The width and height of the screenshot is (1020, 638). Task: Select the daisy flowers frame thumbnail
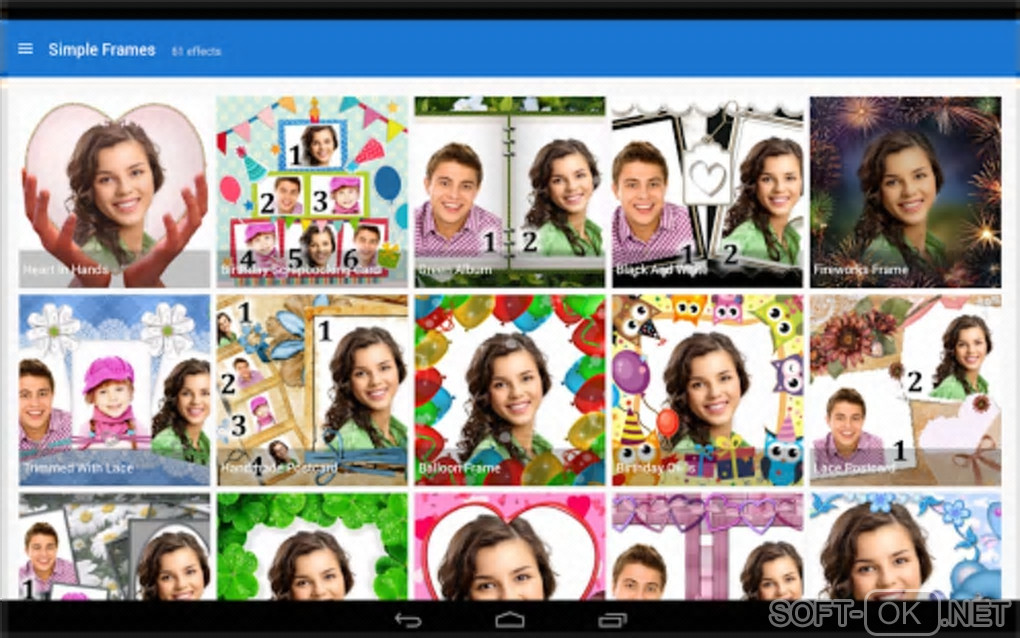pyautogui.click(x=114, y=546)
